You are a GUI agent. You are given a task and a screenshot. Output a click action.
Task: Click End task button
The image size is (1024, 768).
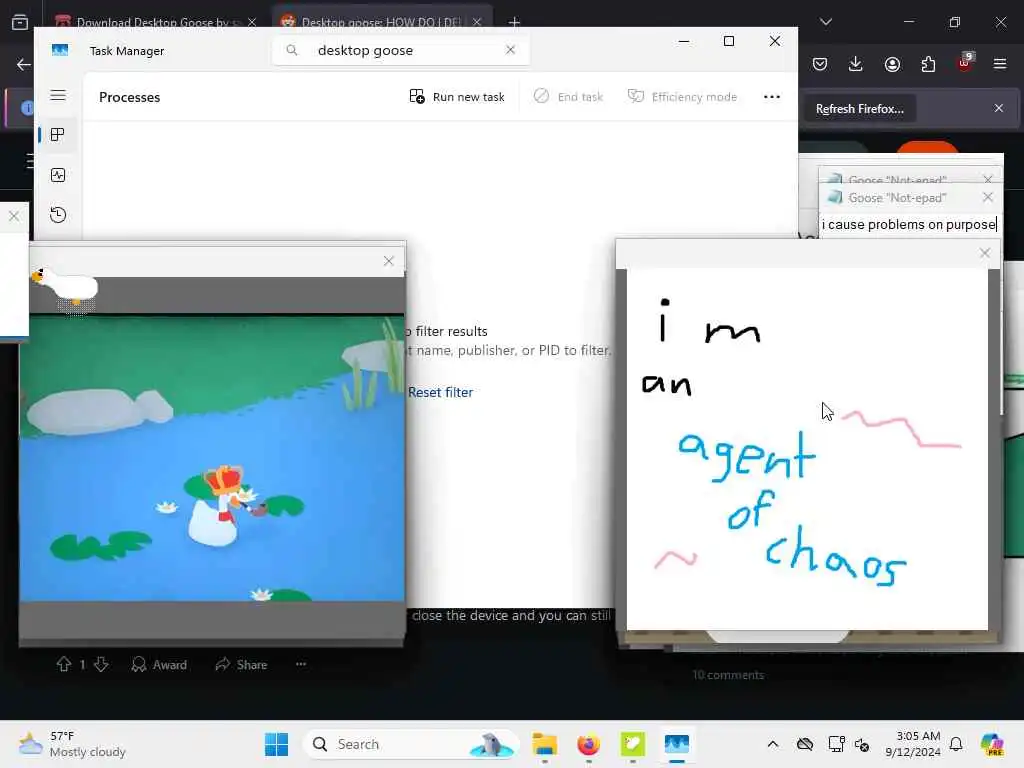click(x=568, y=97)
